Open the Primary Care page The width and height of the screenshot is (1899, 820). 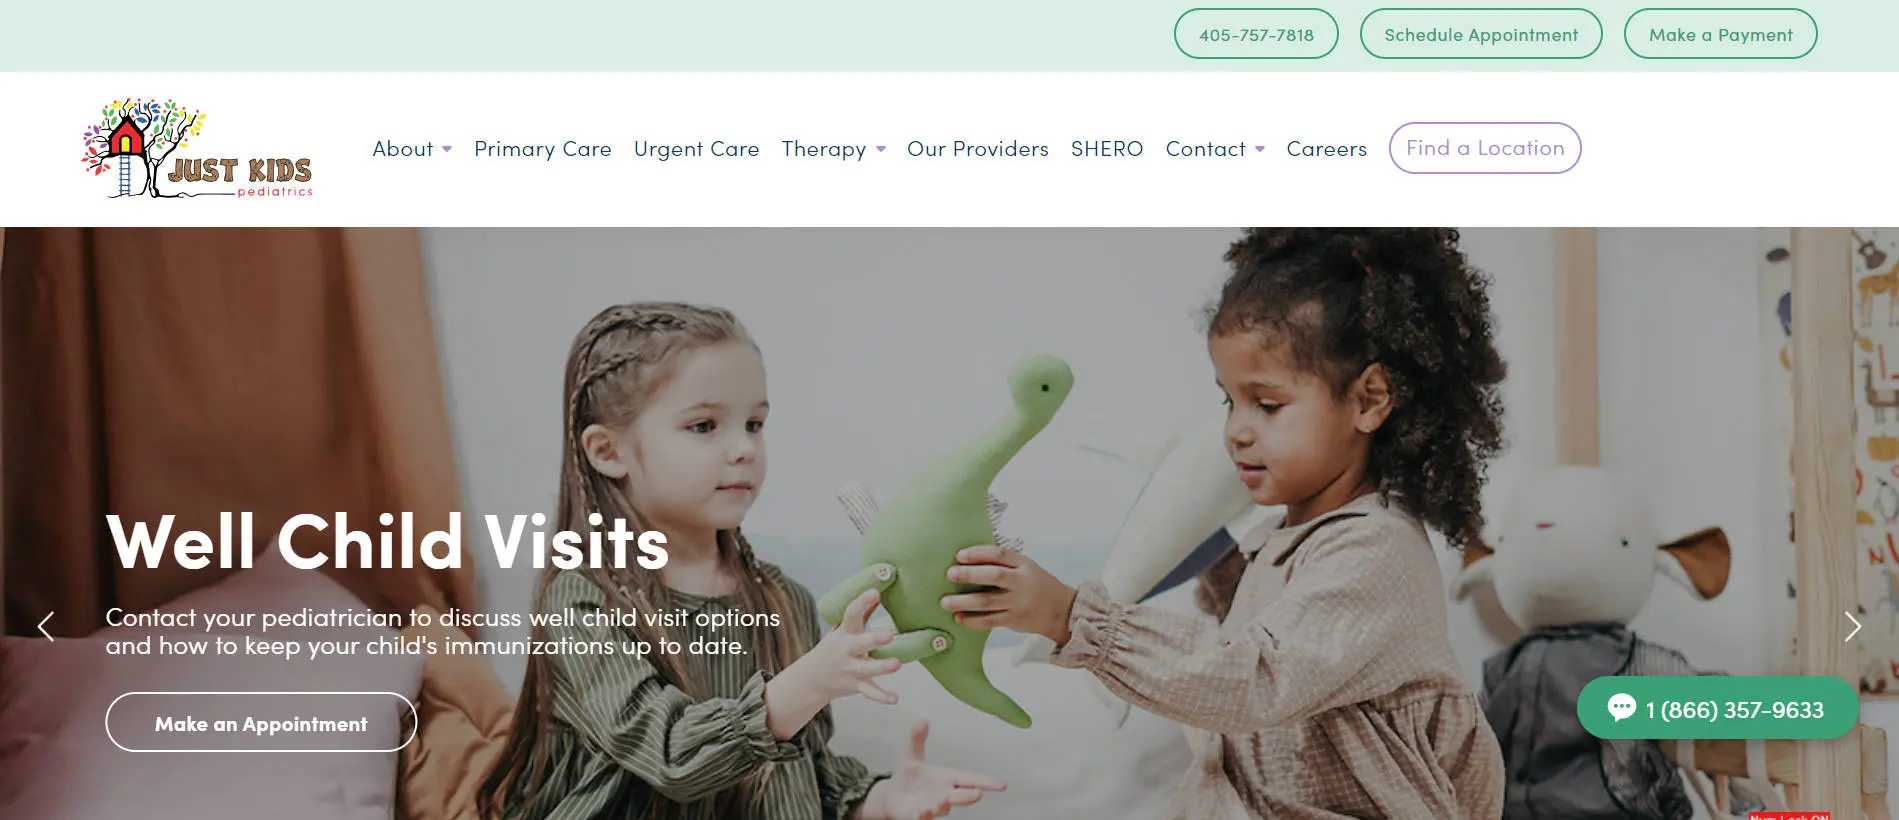pyautogui.click(x=543, y=148)
